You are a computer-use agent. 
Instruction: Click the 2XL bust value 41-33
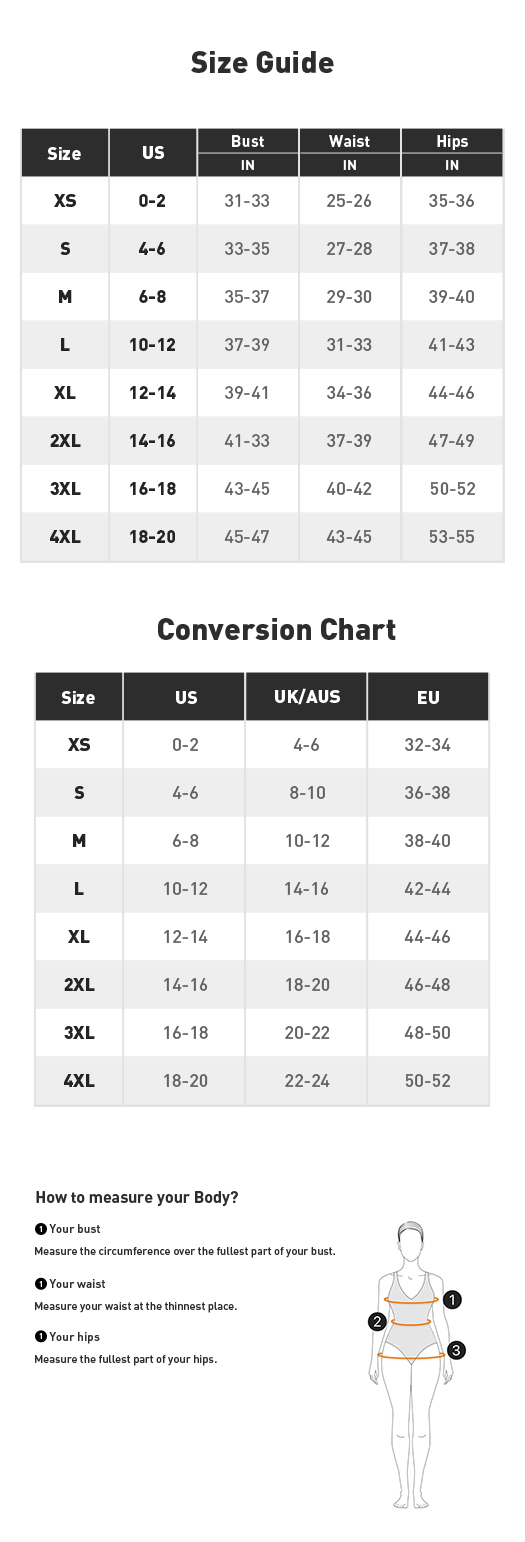pos(247,441)
